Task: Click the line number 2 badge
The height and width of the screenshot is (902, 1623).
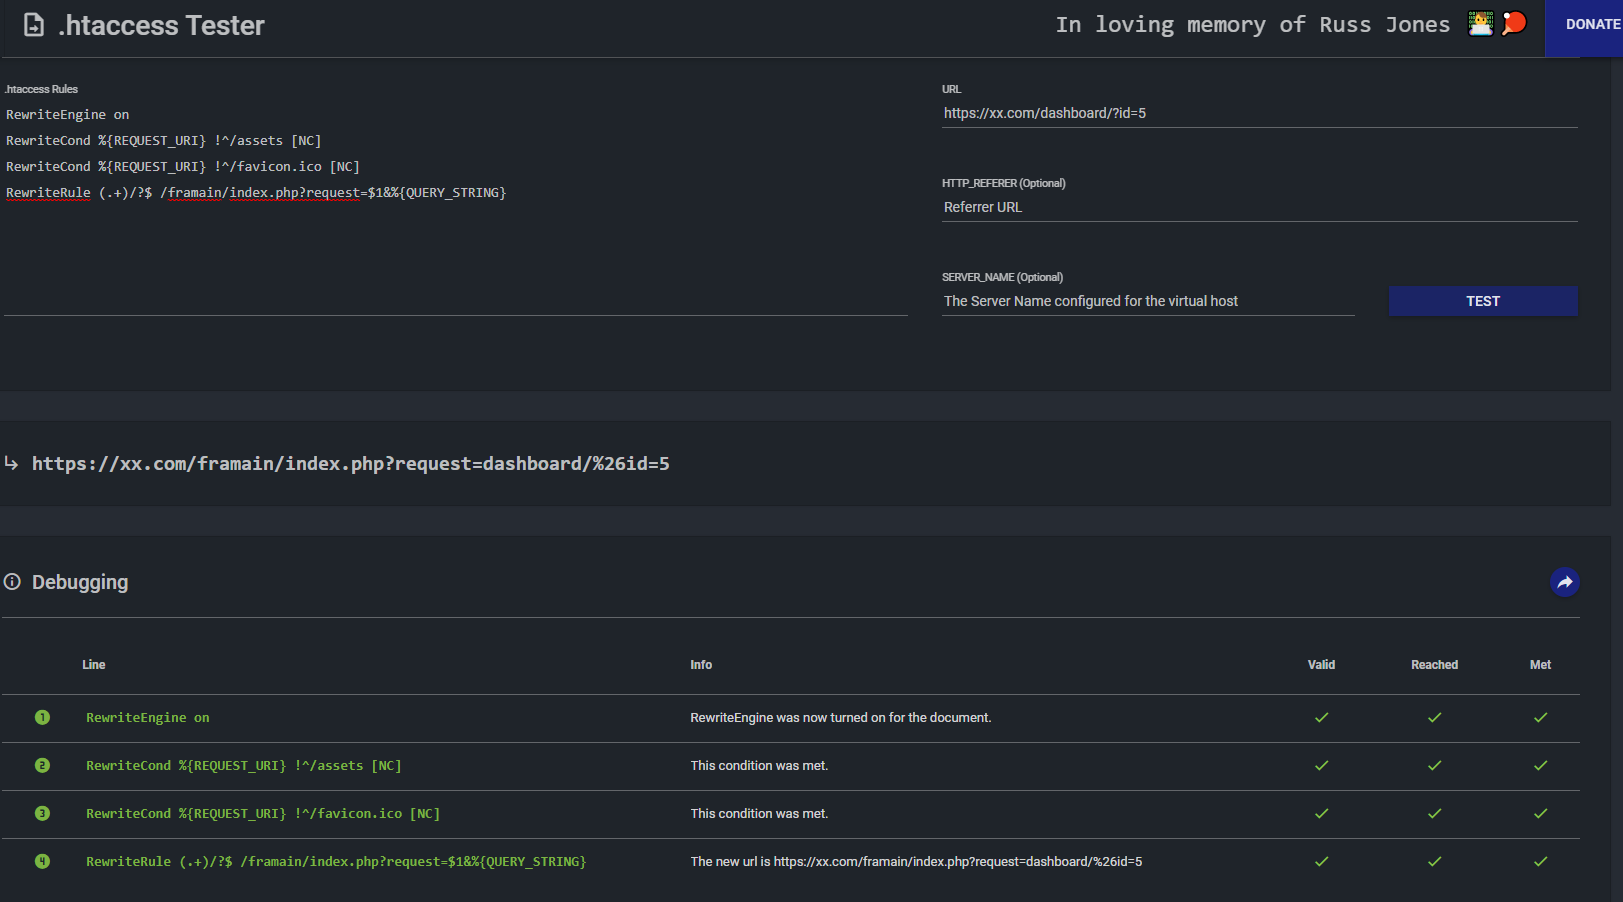Action: (42, 765)
